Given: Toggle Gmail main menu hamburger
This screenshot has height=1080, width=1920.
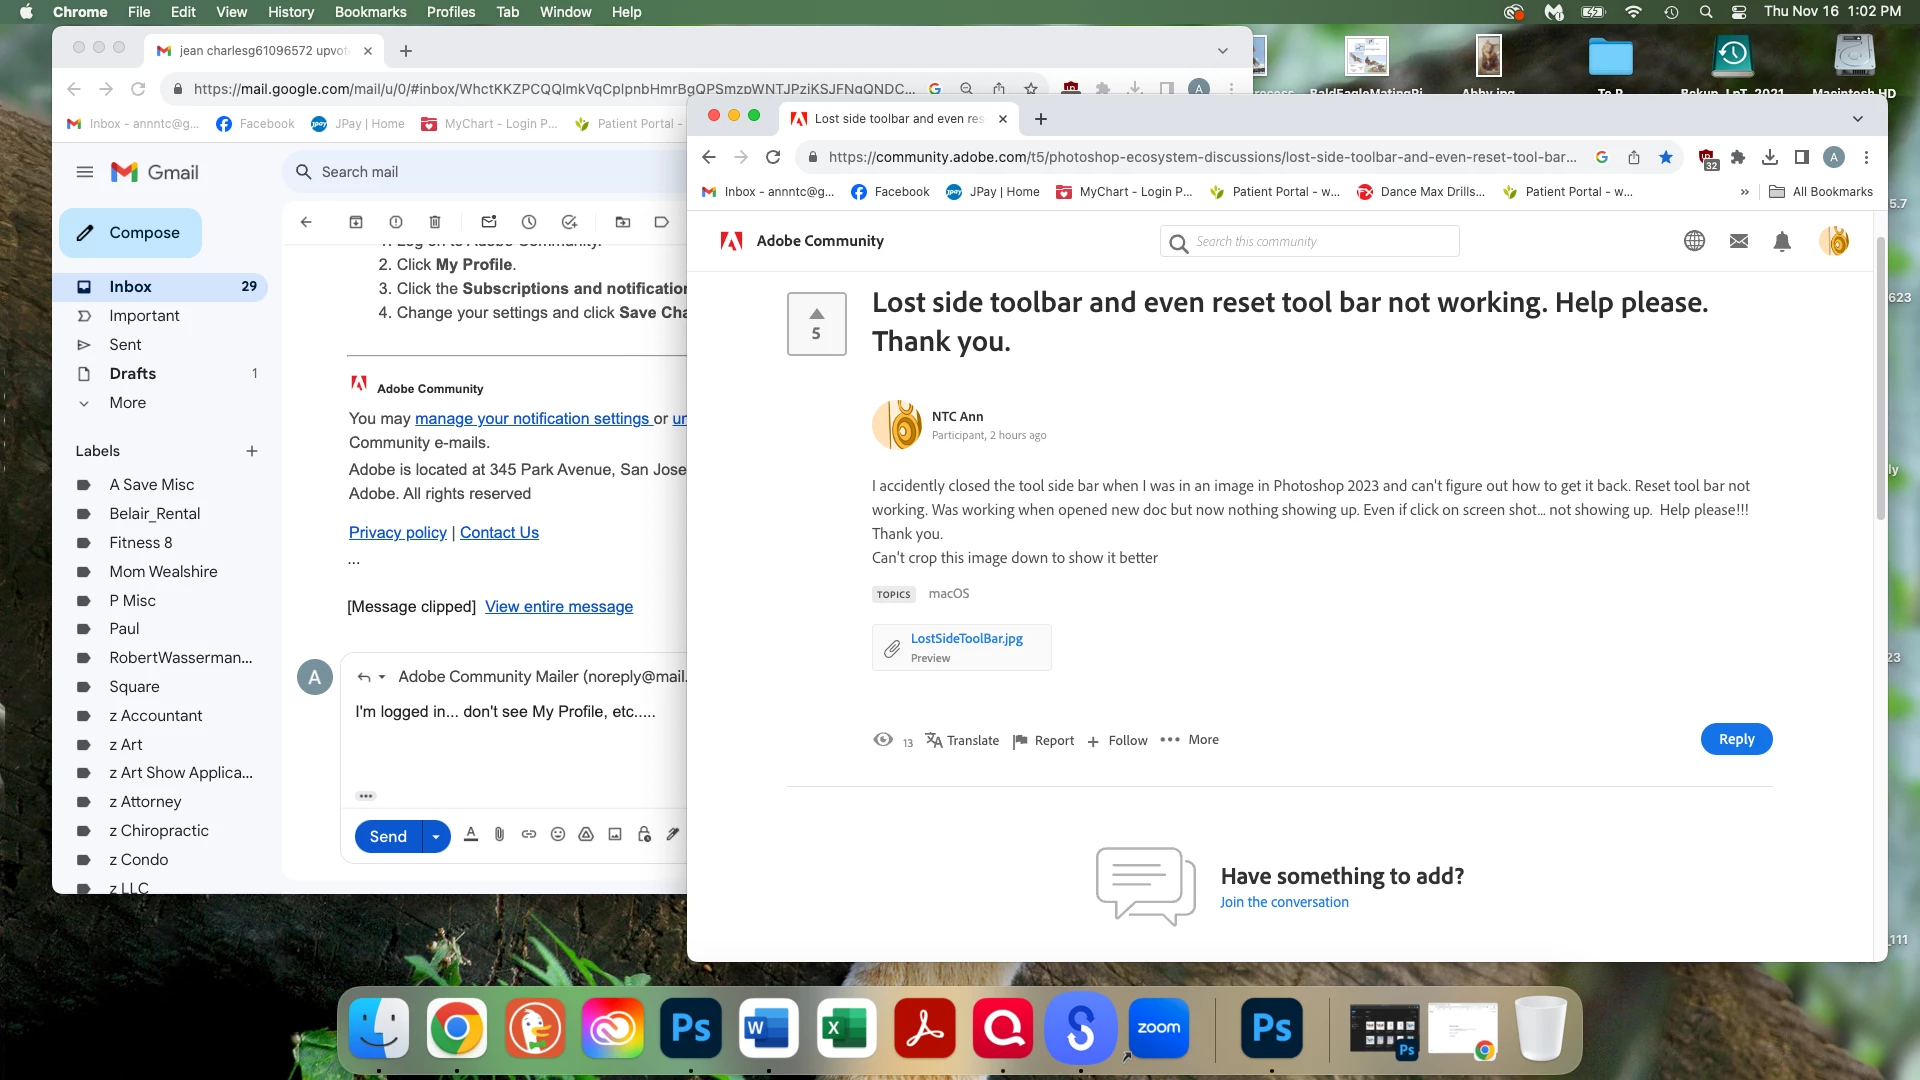Looking at the screenshot, I should tap(85, 172).
